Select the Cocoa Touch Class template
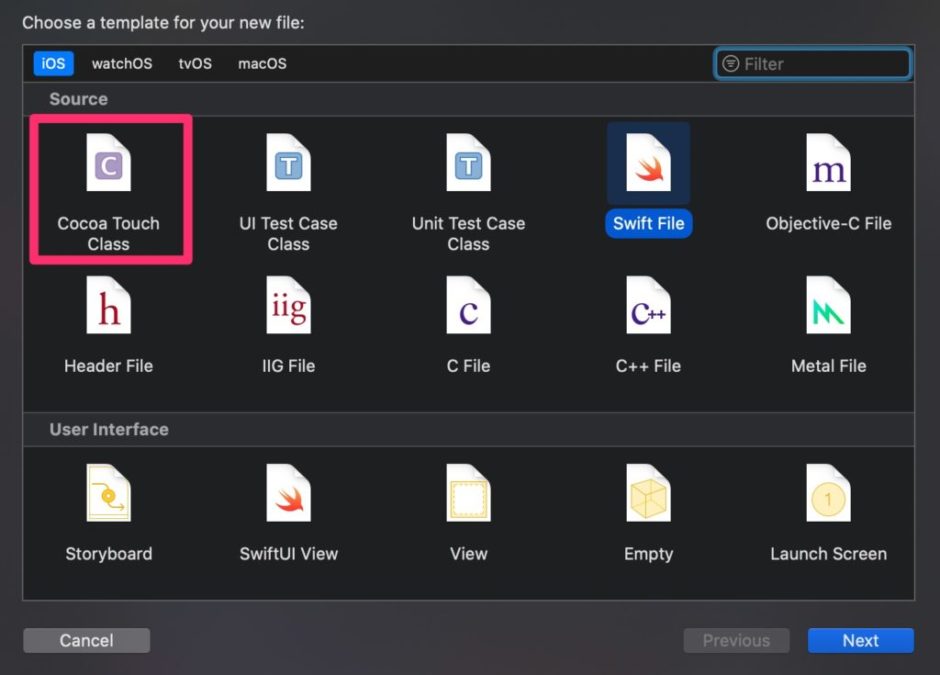940x675 pixels. pyautogui.click(x=108, y=165)
